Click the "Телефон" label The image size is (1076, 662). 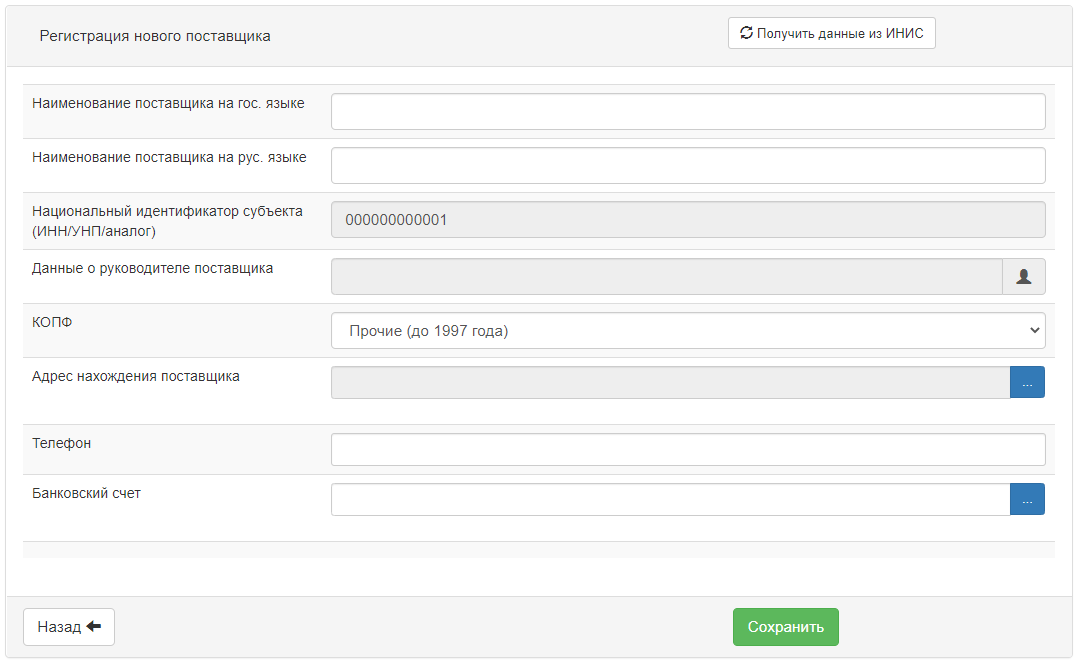[x=62, y=443]
